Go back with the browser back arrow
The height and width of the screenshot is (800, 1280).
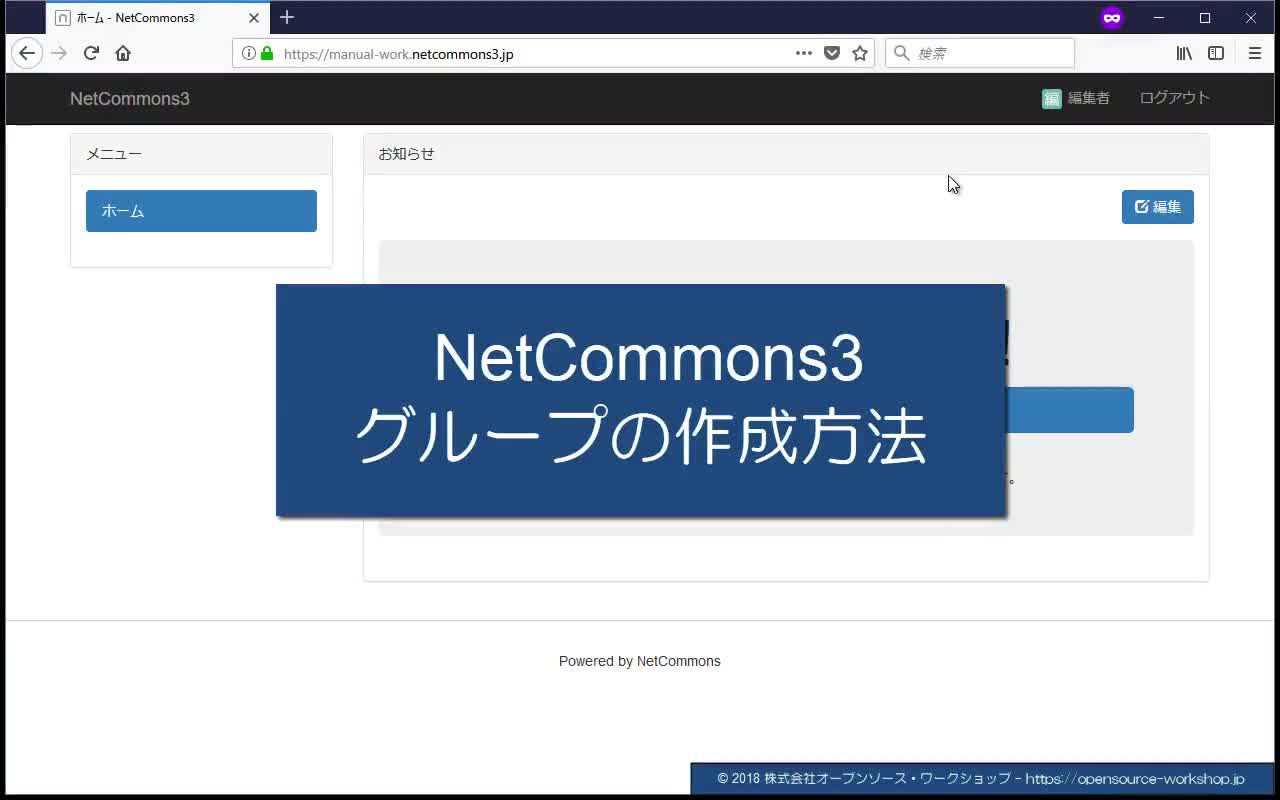pyautogui.click(x=27, y=53)
